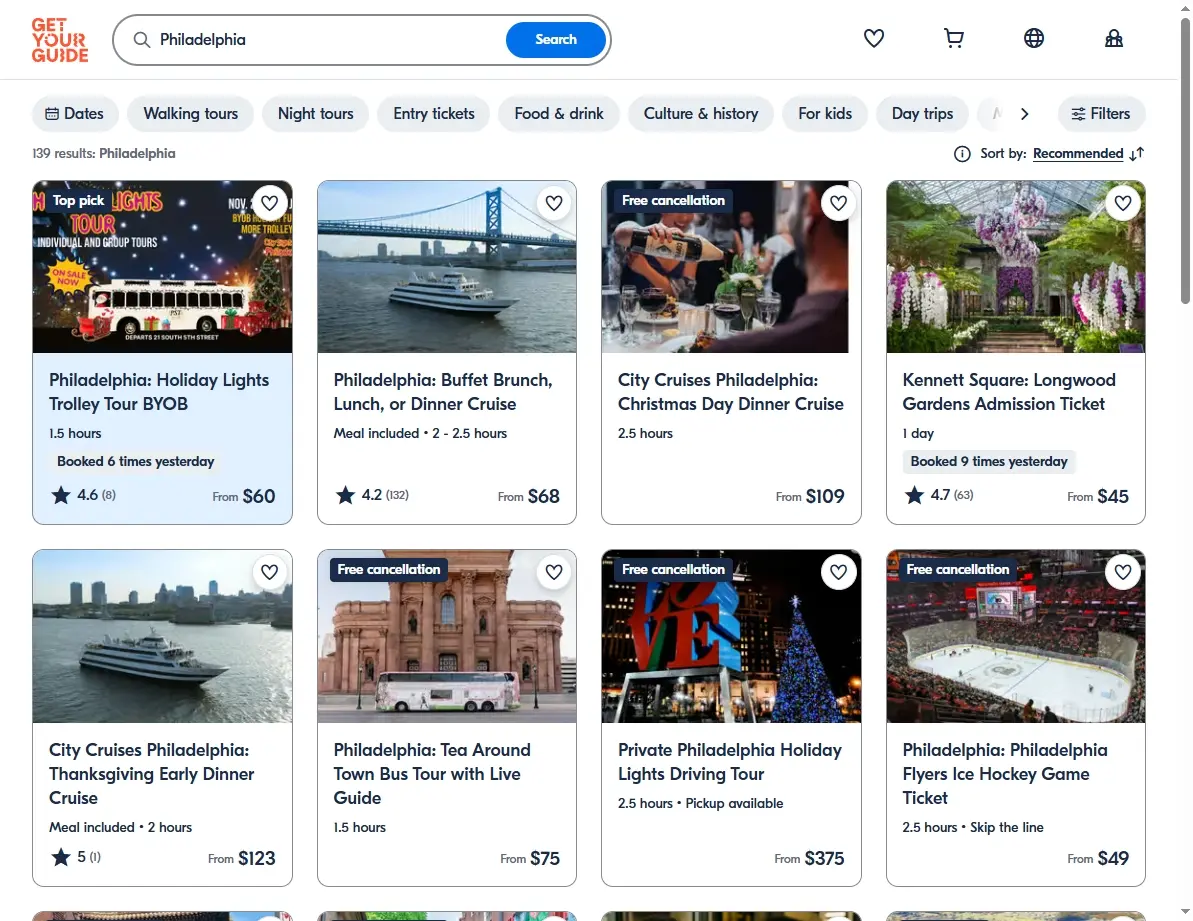Click the LOVE statue holiday photo
Image resolution: width=1193 pixels, height=921 pixels.
tap(731, 637)
